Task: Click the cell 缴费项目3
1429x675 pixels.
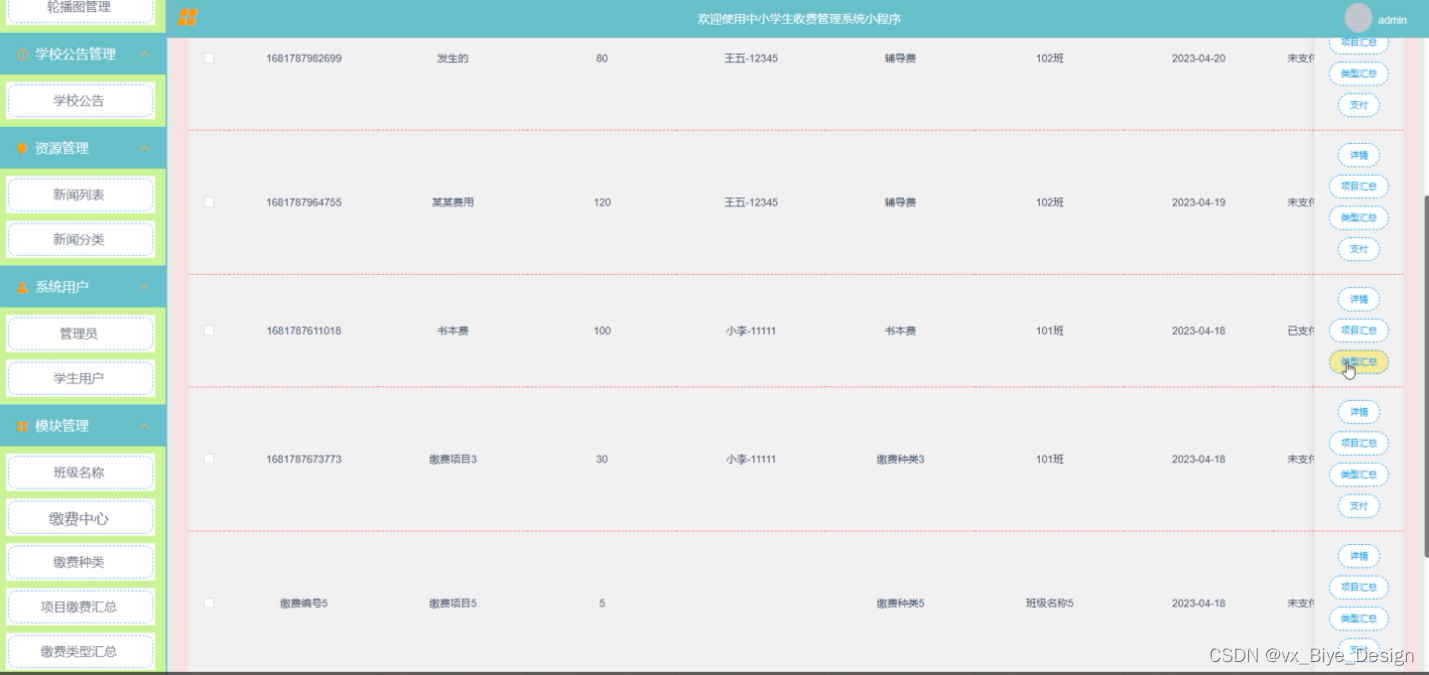Action: tap(453, 459)
